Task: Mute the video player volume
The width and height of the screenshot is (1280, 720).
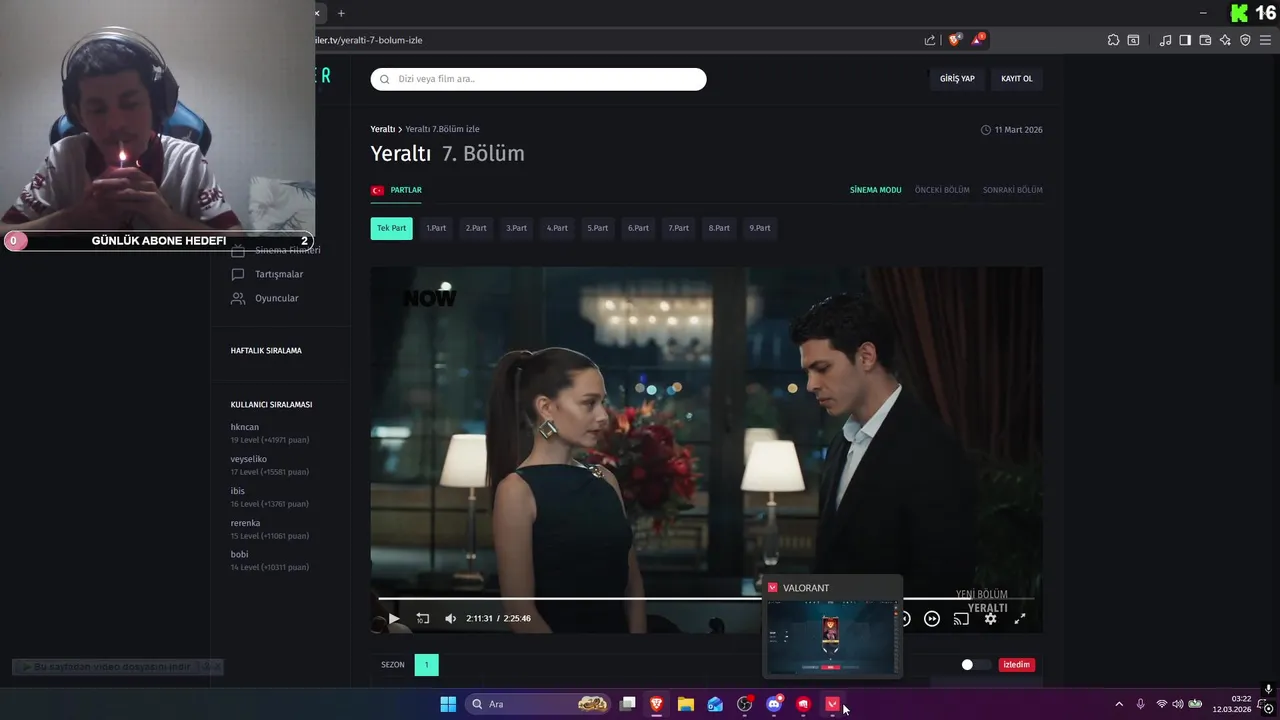Action: coord(450,619)
